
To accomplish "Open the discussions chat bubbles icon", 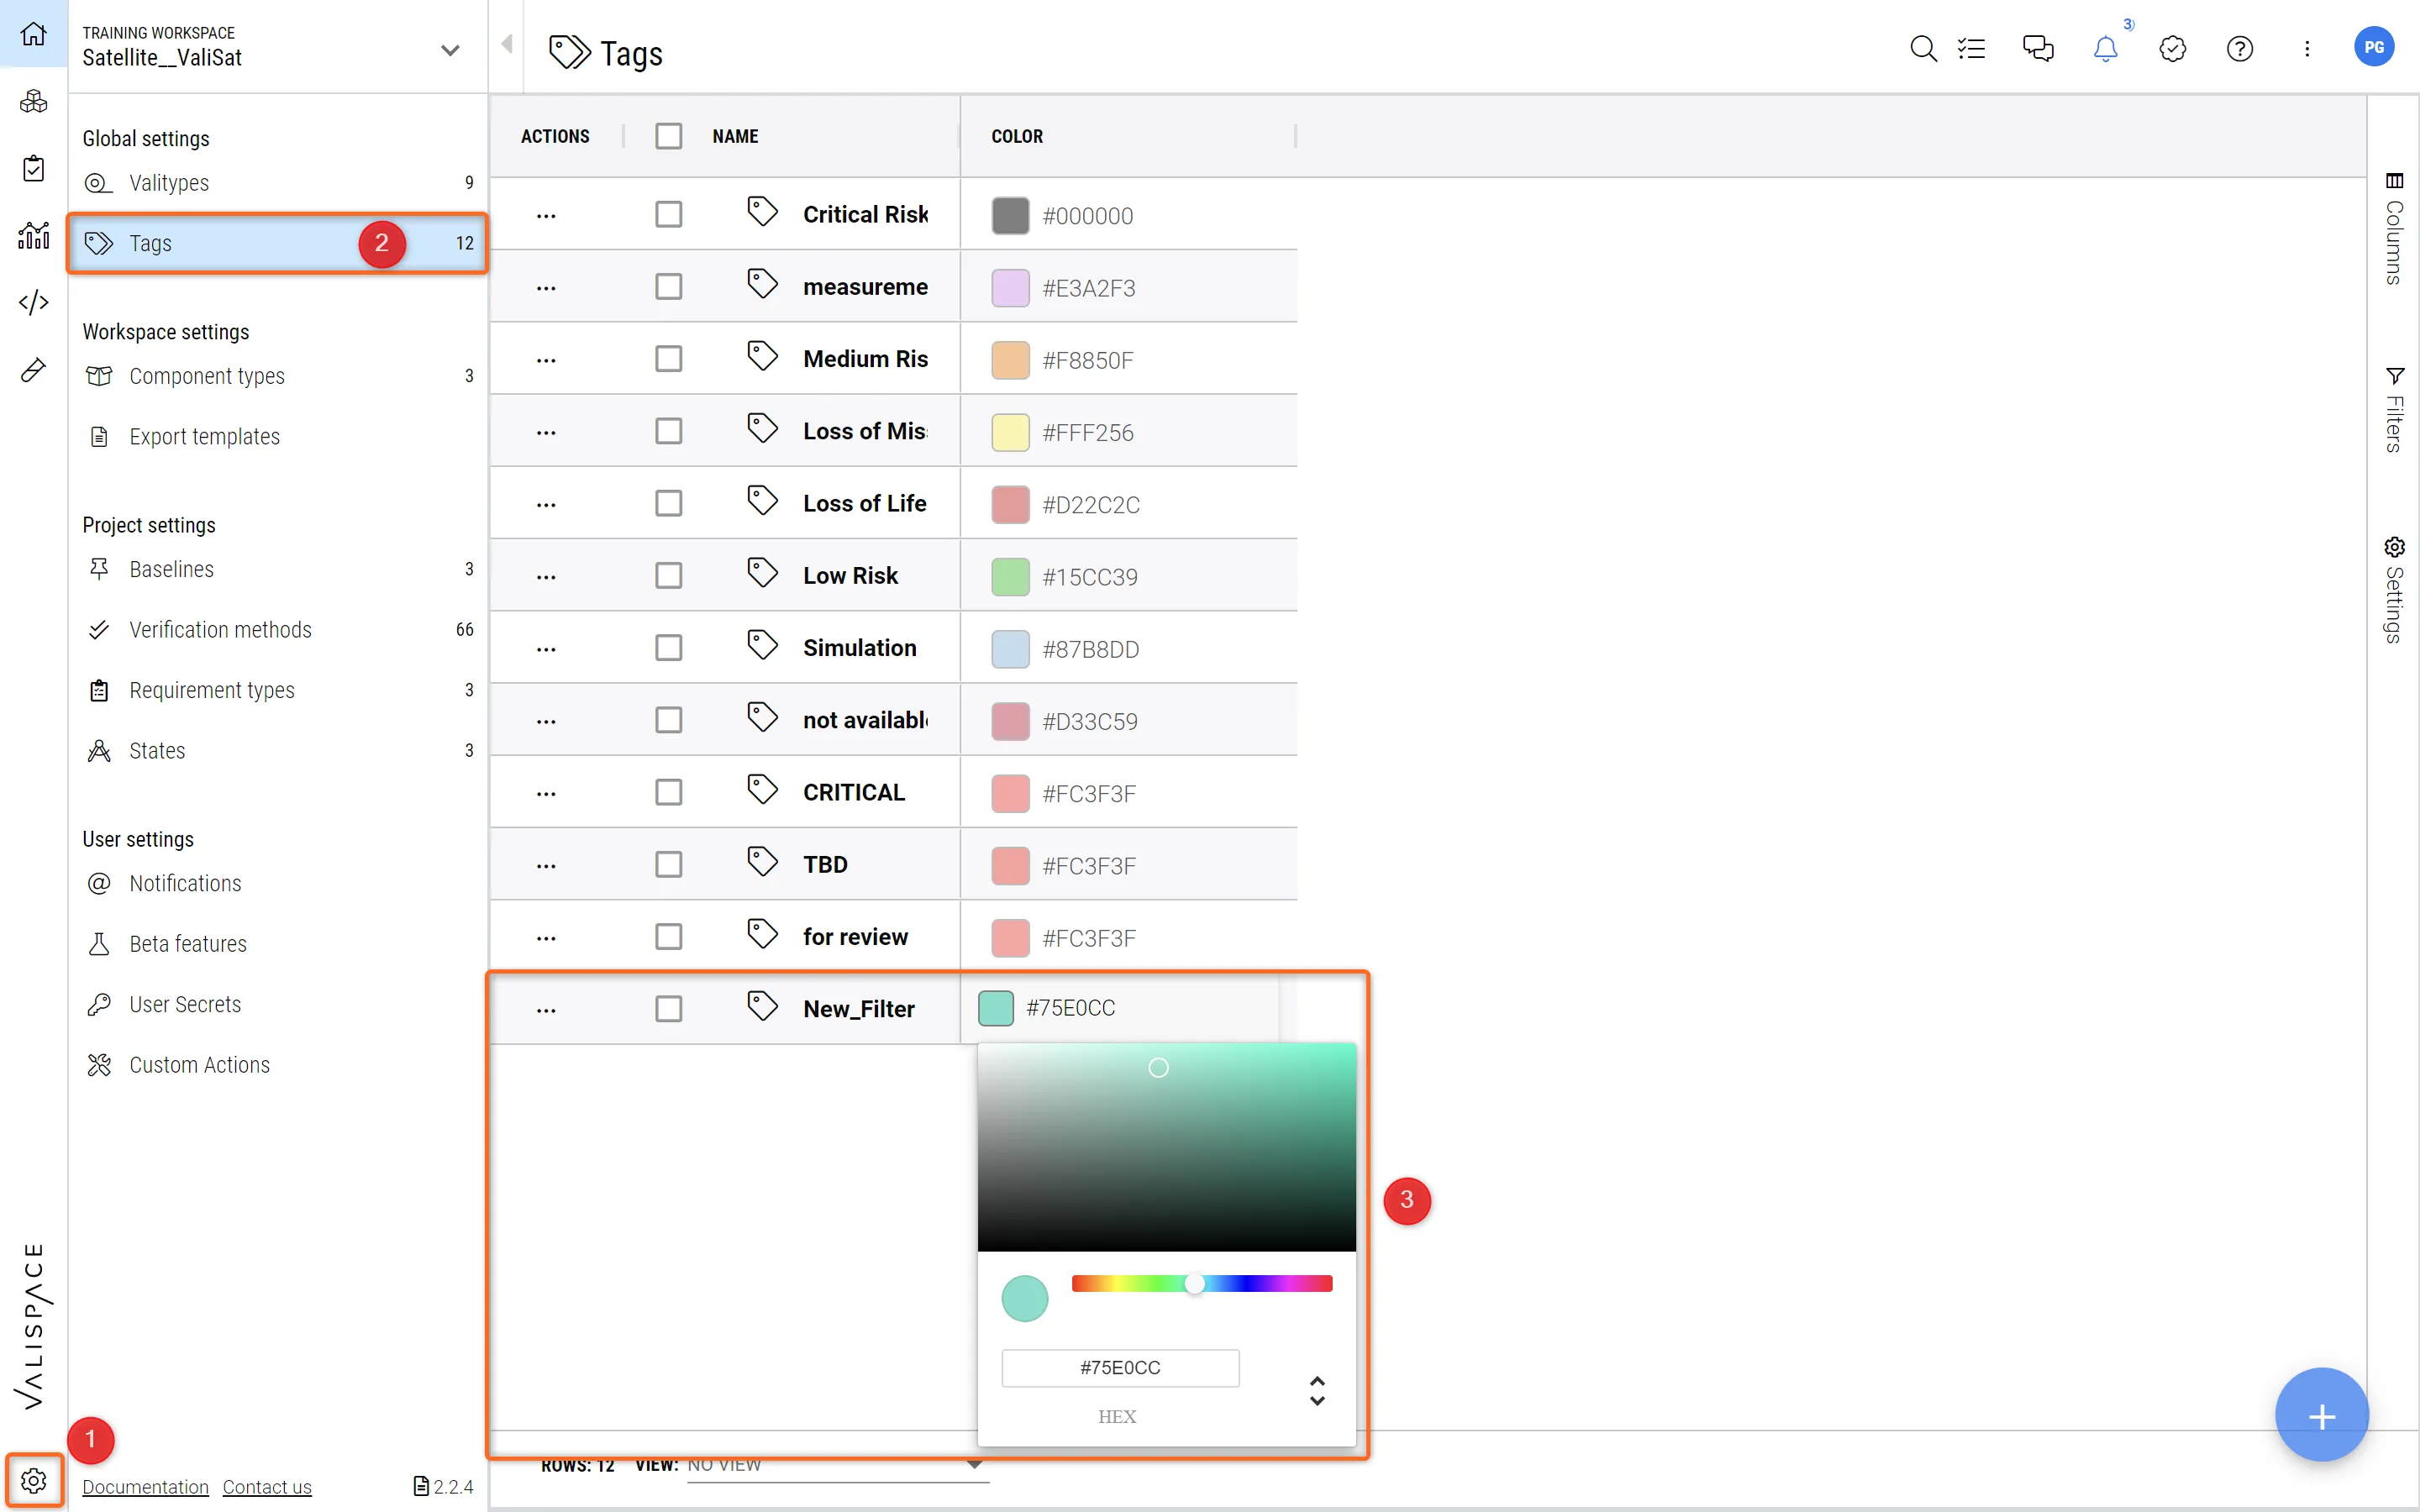I will (x=2037, y=48).
